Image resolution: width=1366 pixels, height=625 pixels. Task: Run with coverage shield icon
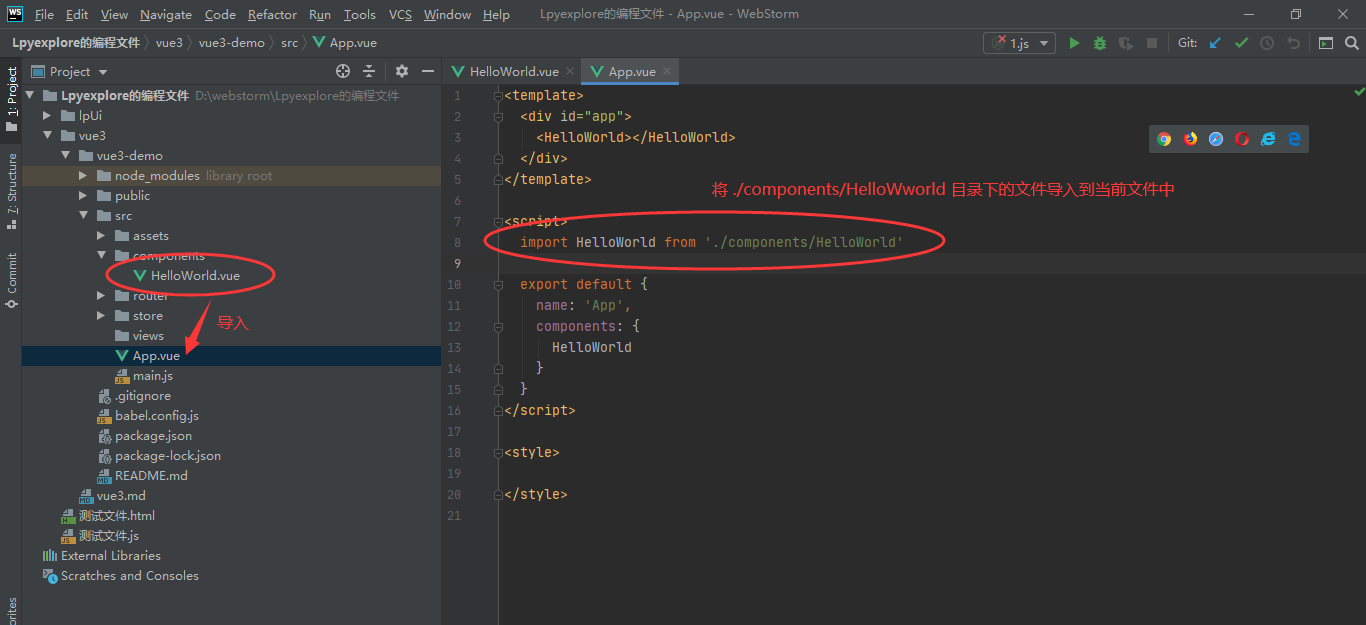click(x=1126, y=43)
